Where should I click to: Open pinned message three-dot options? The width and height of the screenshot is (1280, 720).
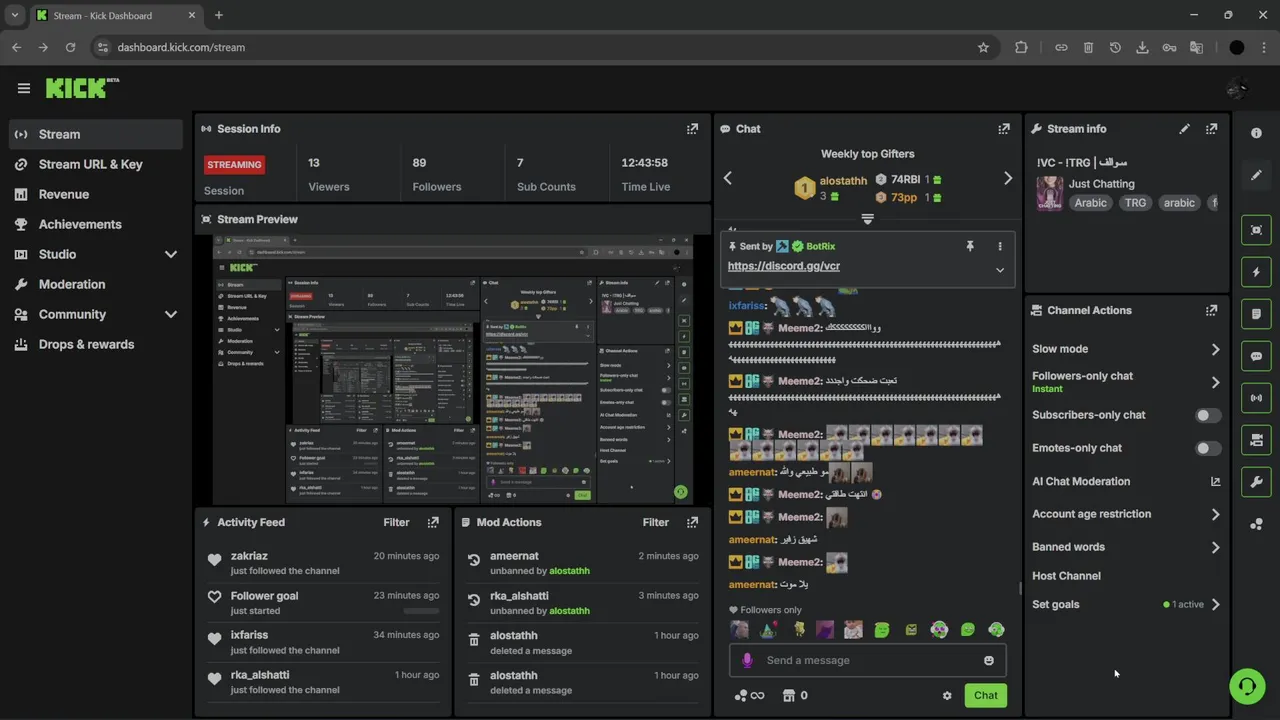tap(999, 246)
